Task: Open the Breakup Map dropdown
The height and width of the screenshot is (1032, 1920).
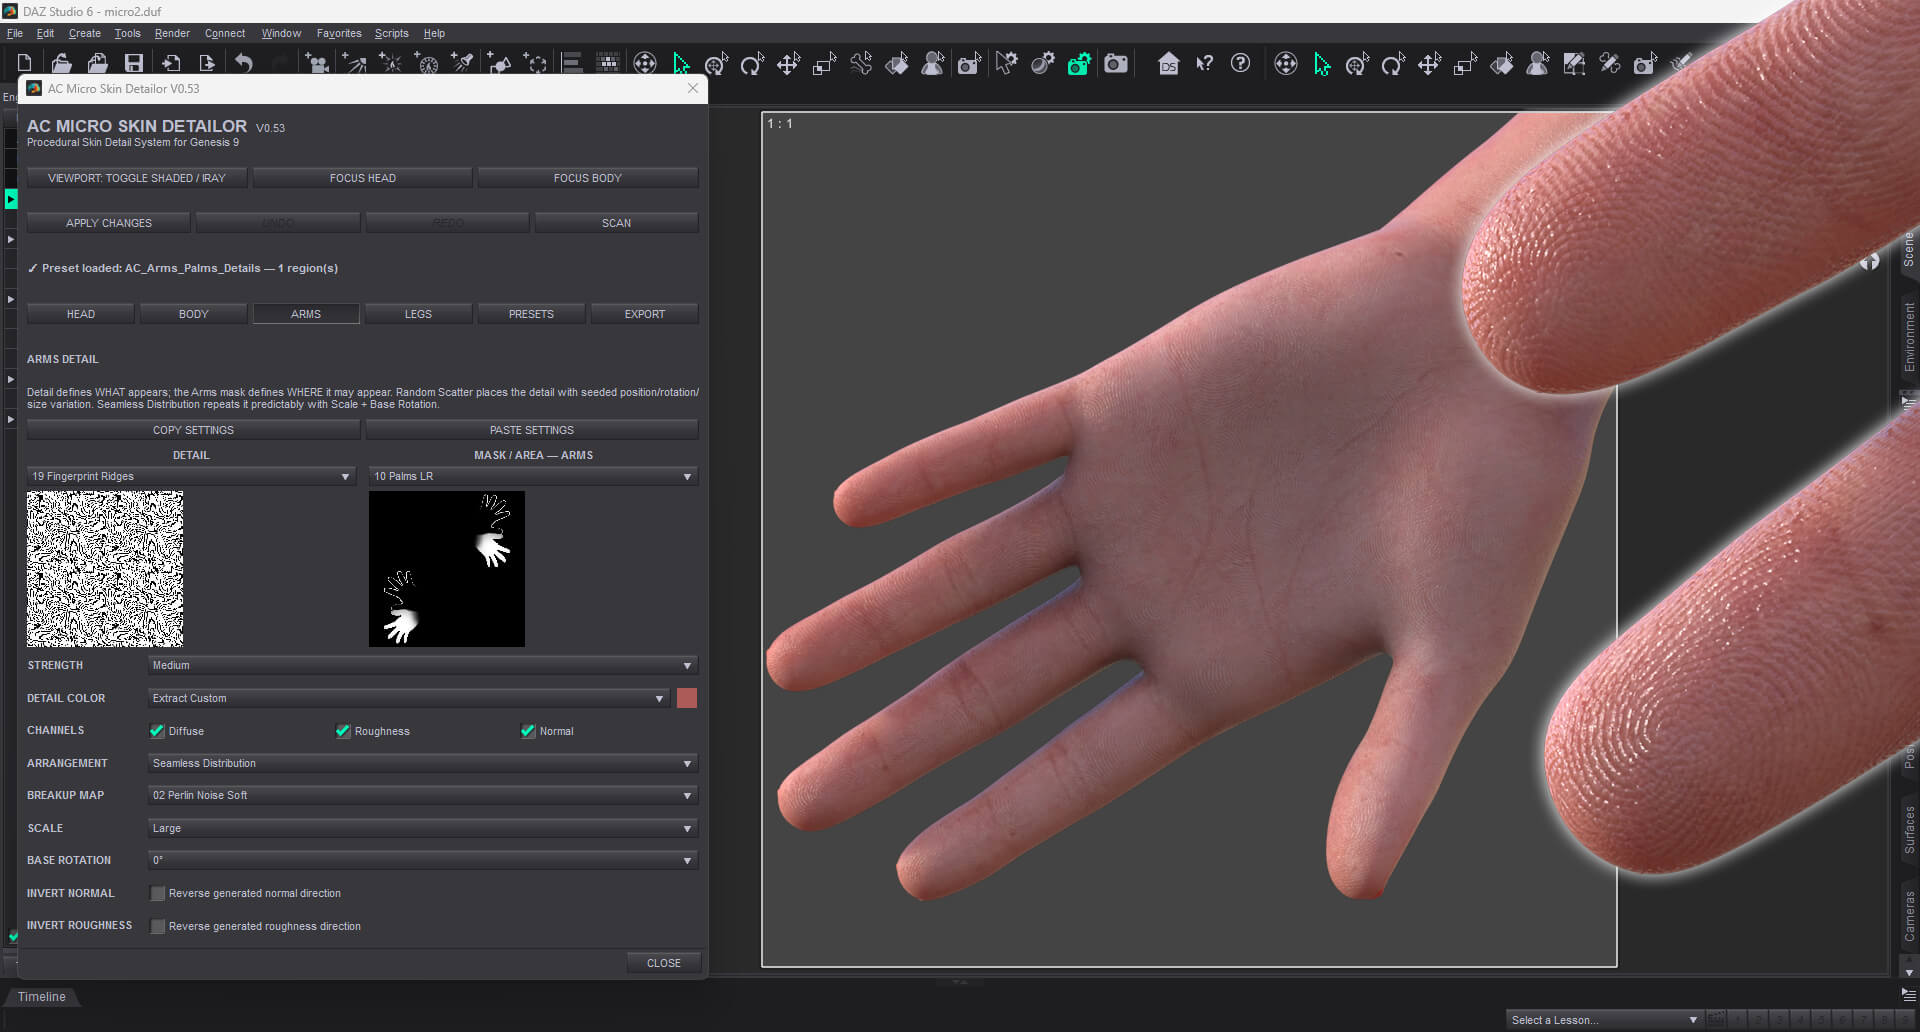Action: coord(423,795)
